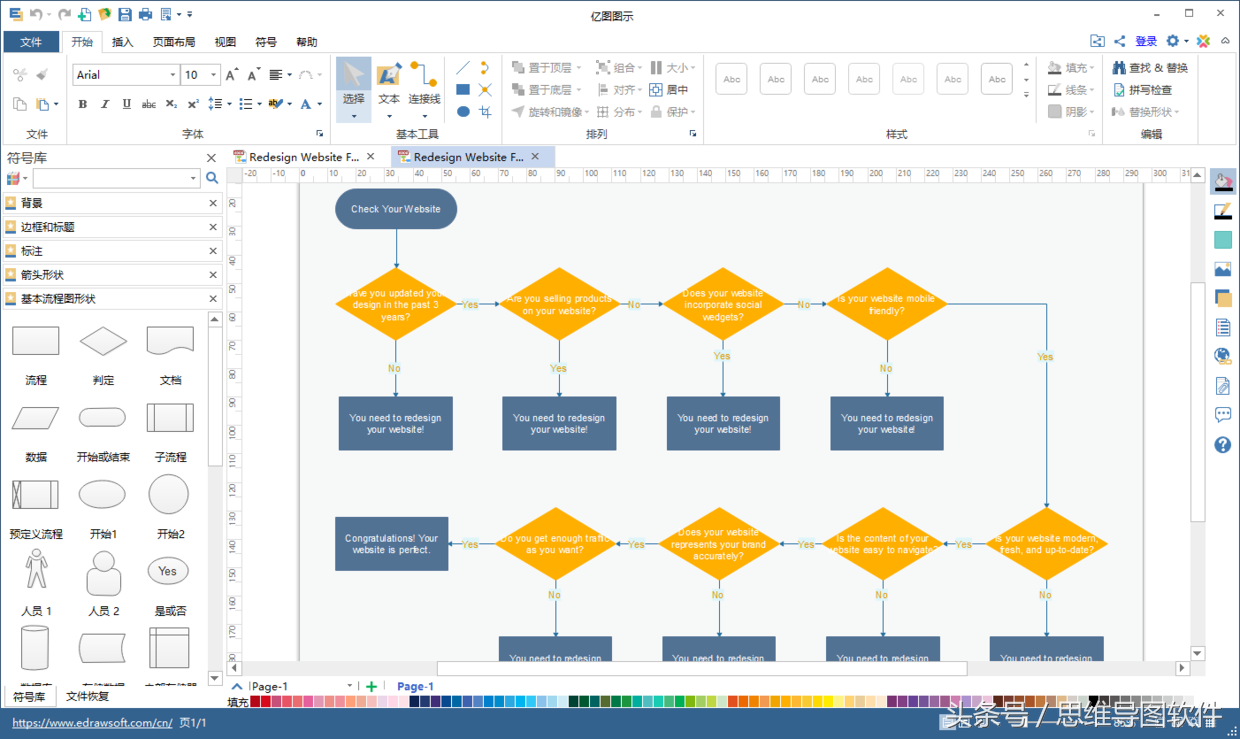Viewport: 1240px width, 739px height.
Task: Open the comments icon on right sidebar
Action: pyautogui.click(x=1222, y=415)
